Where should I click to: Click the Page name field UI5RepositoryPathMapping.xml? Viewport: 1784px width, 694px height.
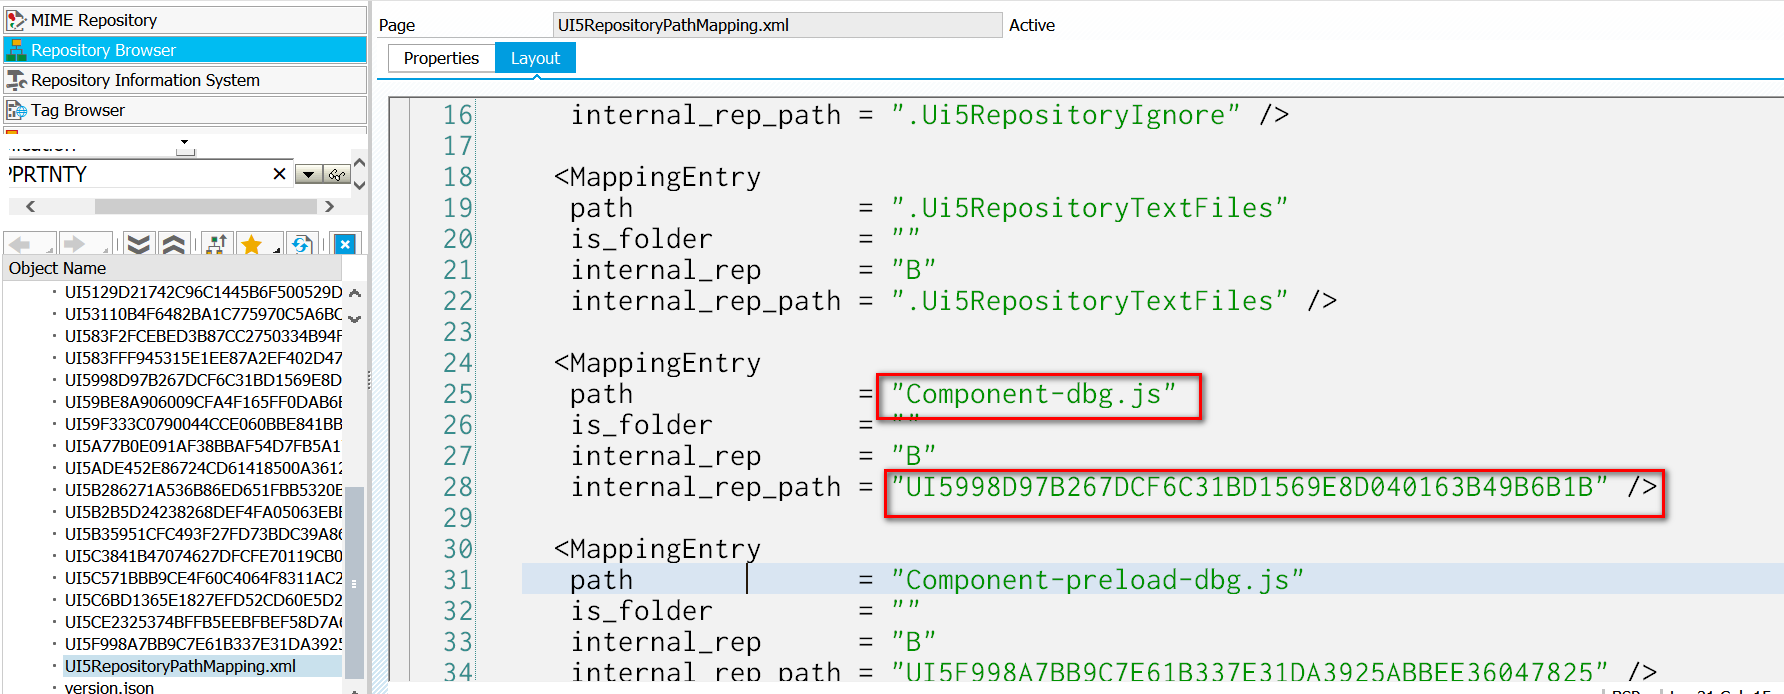pyautogui.click(x=778, y=25)
